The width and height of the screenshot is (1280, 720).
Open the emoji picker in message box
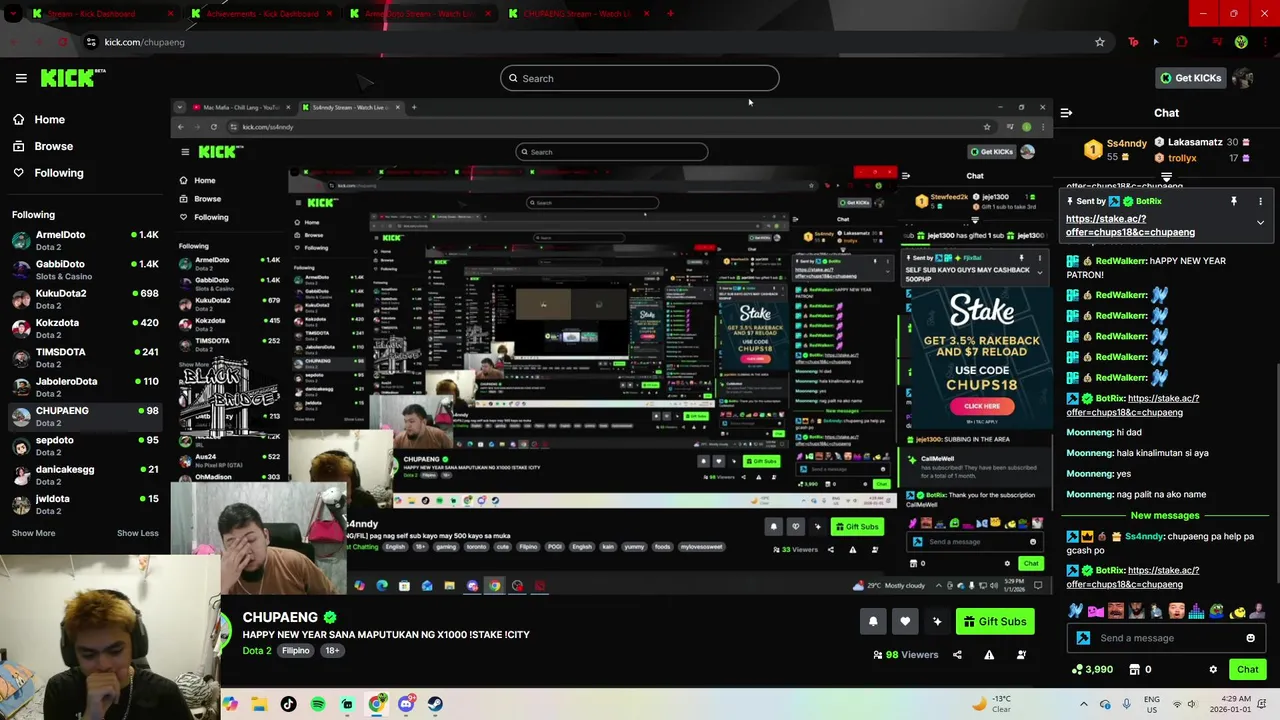pyautogui.click(x=1250, y=638)
